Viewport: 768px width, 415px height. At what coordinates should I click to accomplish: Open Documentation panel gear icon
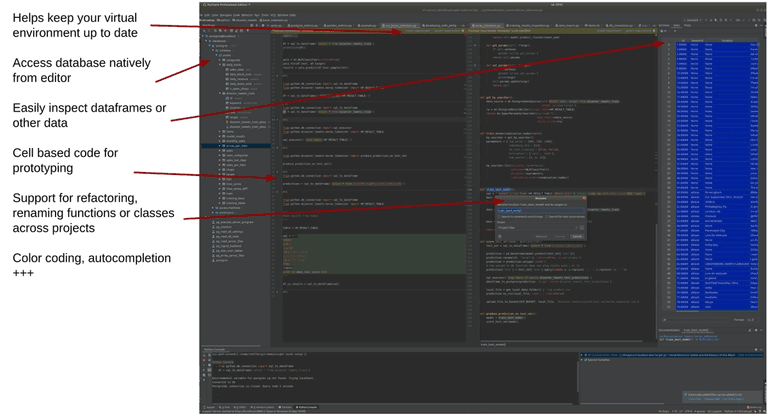tap(756, 330)
